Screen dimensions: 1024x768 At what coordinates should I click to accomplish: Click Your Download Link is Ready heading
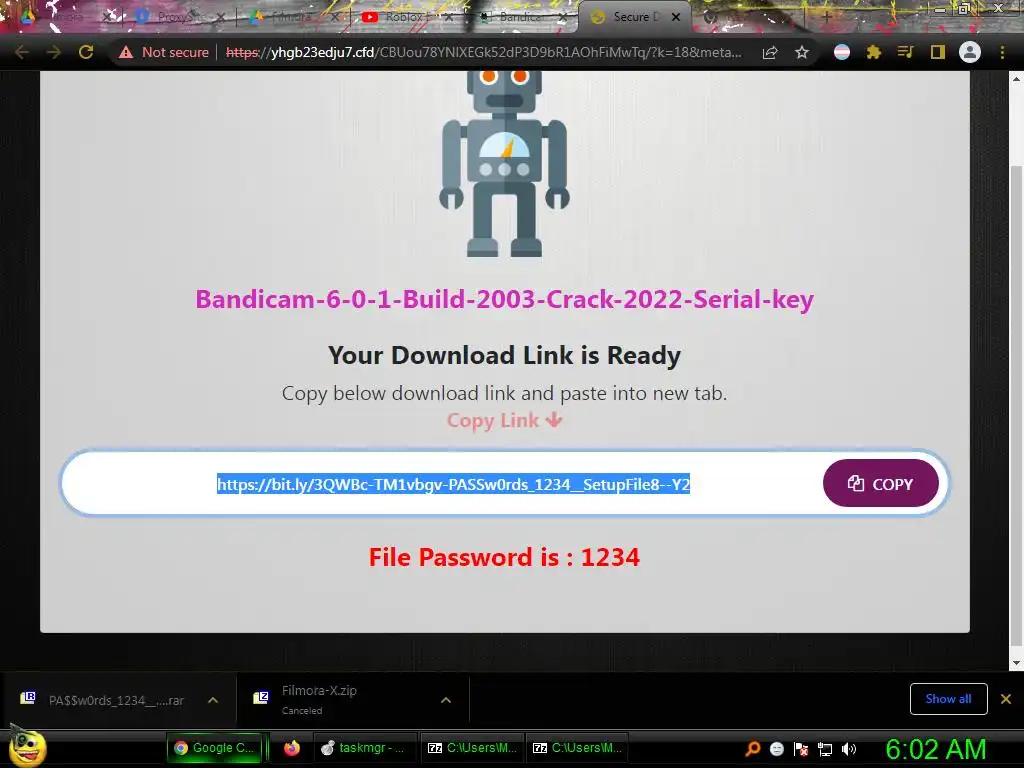pyautogui.click(x=504, y=355)
